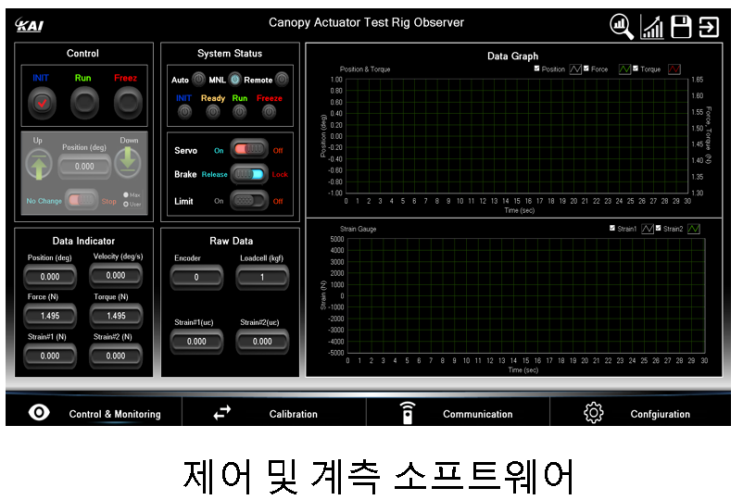743x500 pixels.
Task: Toggle the No Change / Stop switch
Action: 82,200
